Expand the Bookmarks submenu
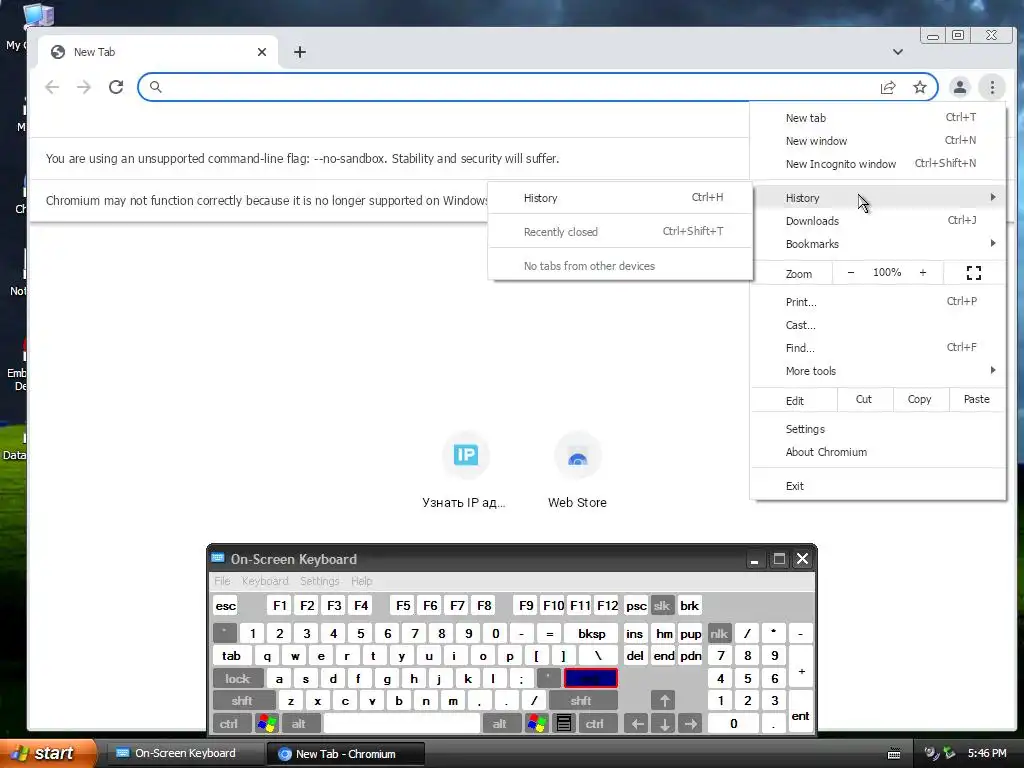This screenshot has width=1024, height=768. point(878,244)
